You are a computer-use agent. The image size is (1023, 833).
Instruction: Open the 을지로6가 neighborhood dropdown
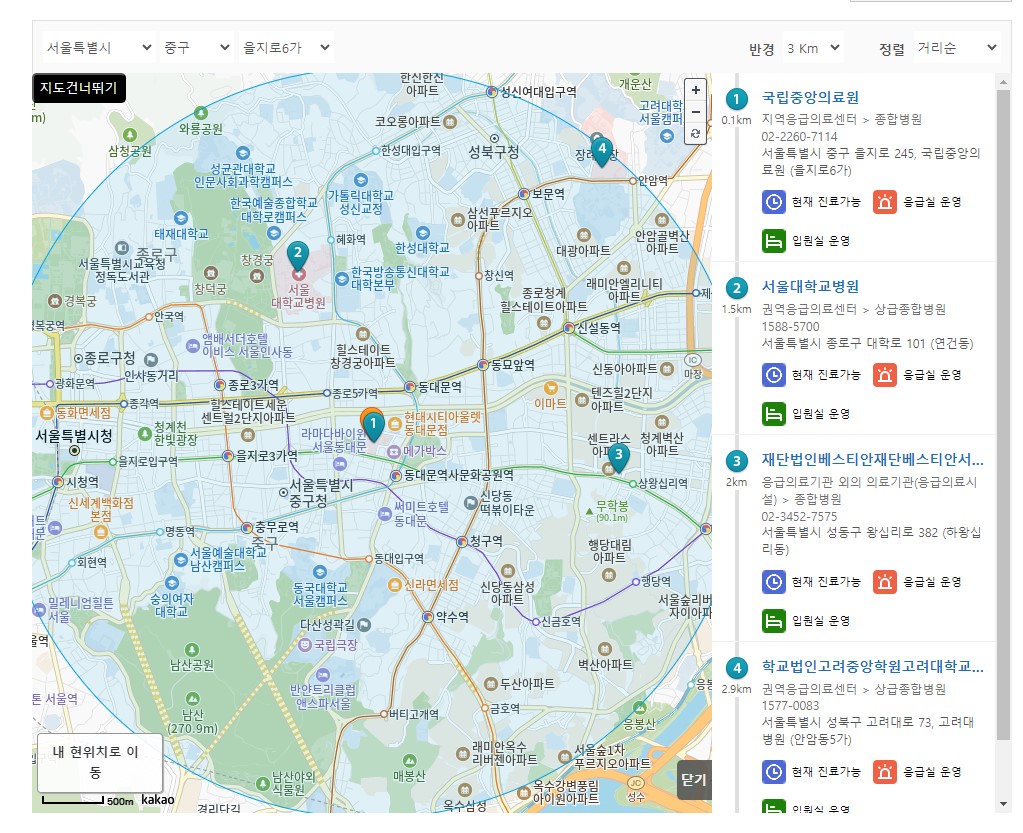click(286, 48)
